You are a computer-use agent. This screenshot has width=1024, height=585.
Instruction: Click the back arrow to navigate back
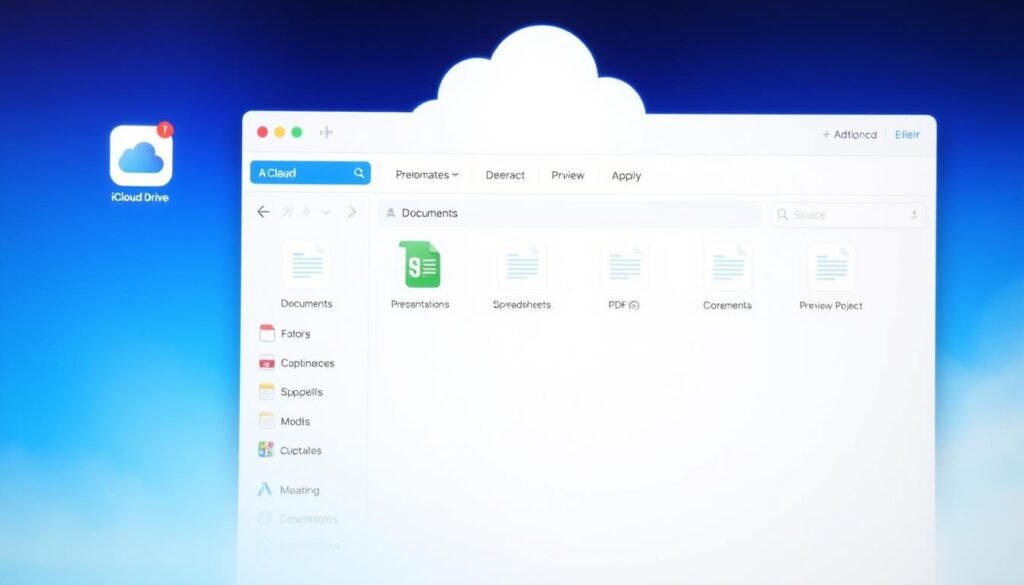[263, 212]
